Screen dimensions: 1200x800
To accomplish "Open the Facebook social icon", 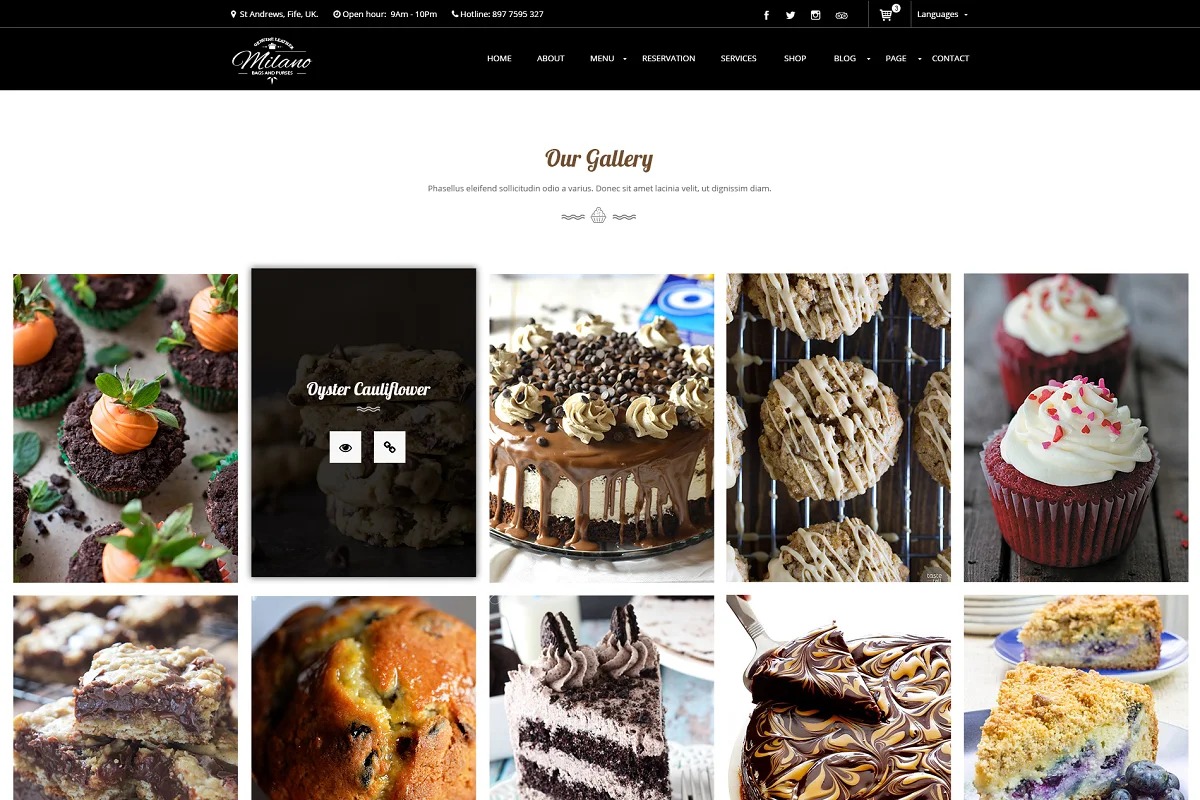I will tap(767, 15).
